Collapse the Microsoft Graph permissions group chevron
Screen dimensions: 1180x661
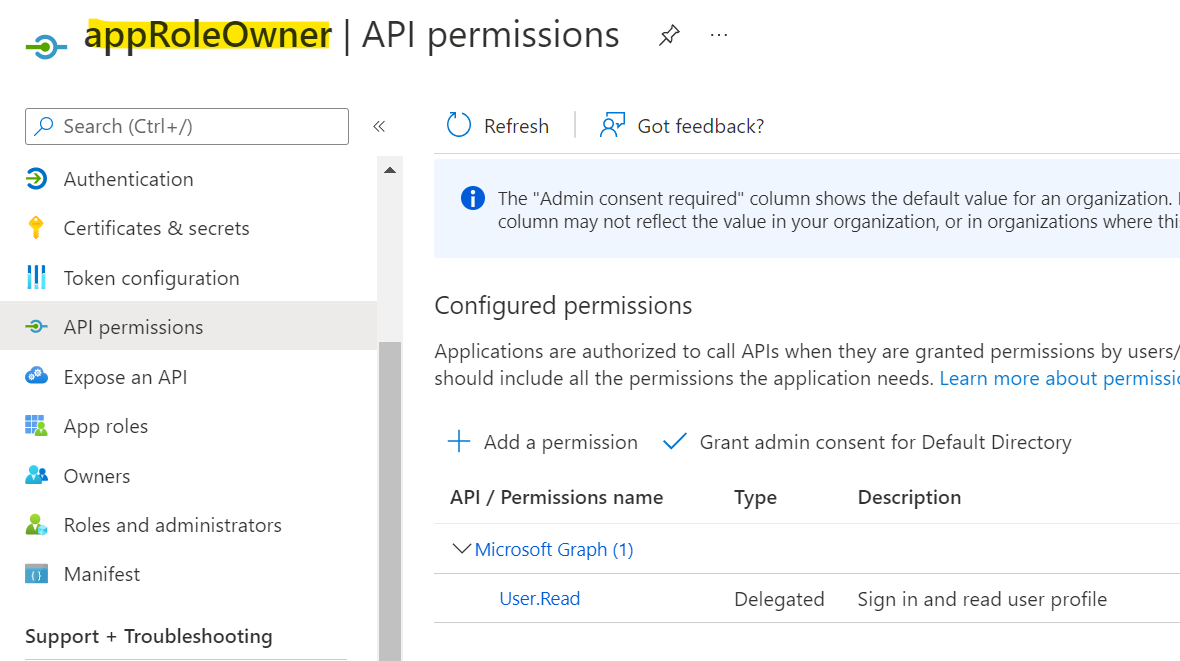[461, 549]
